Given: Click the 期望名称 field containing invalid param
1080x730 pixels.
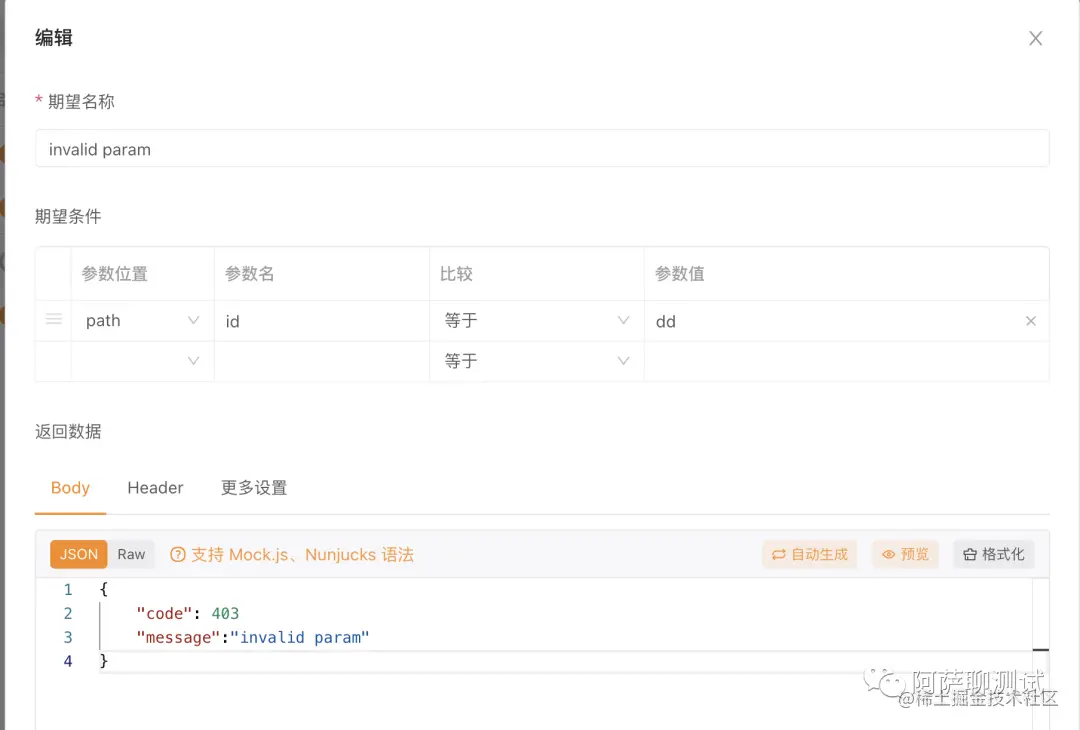Looking at the screenshot, I should [542, 149].
